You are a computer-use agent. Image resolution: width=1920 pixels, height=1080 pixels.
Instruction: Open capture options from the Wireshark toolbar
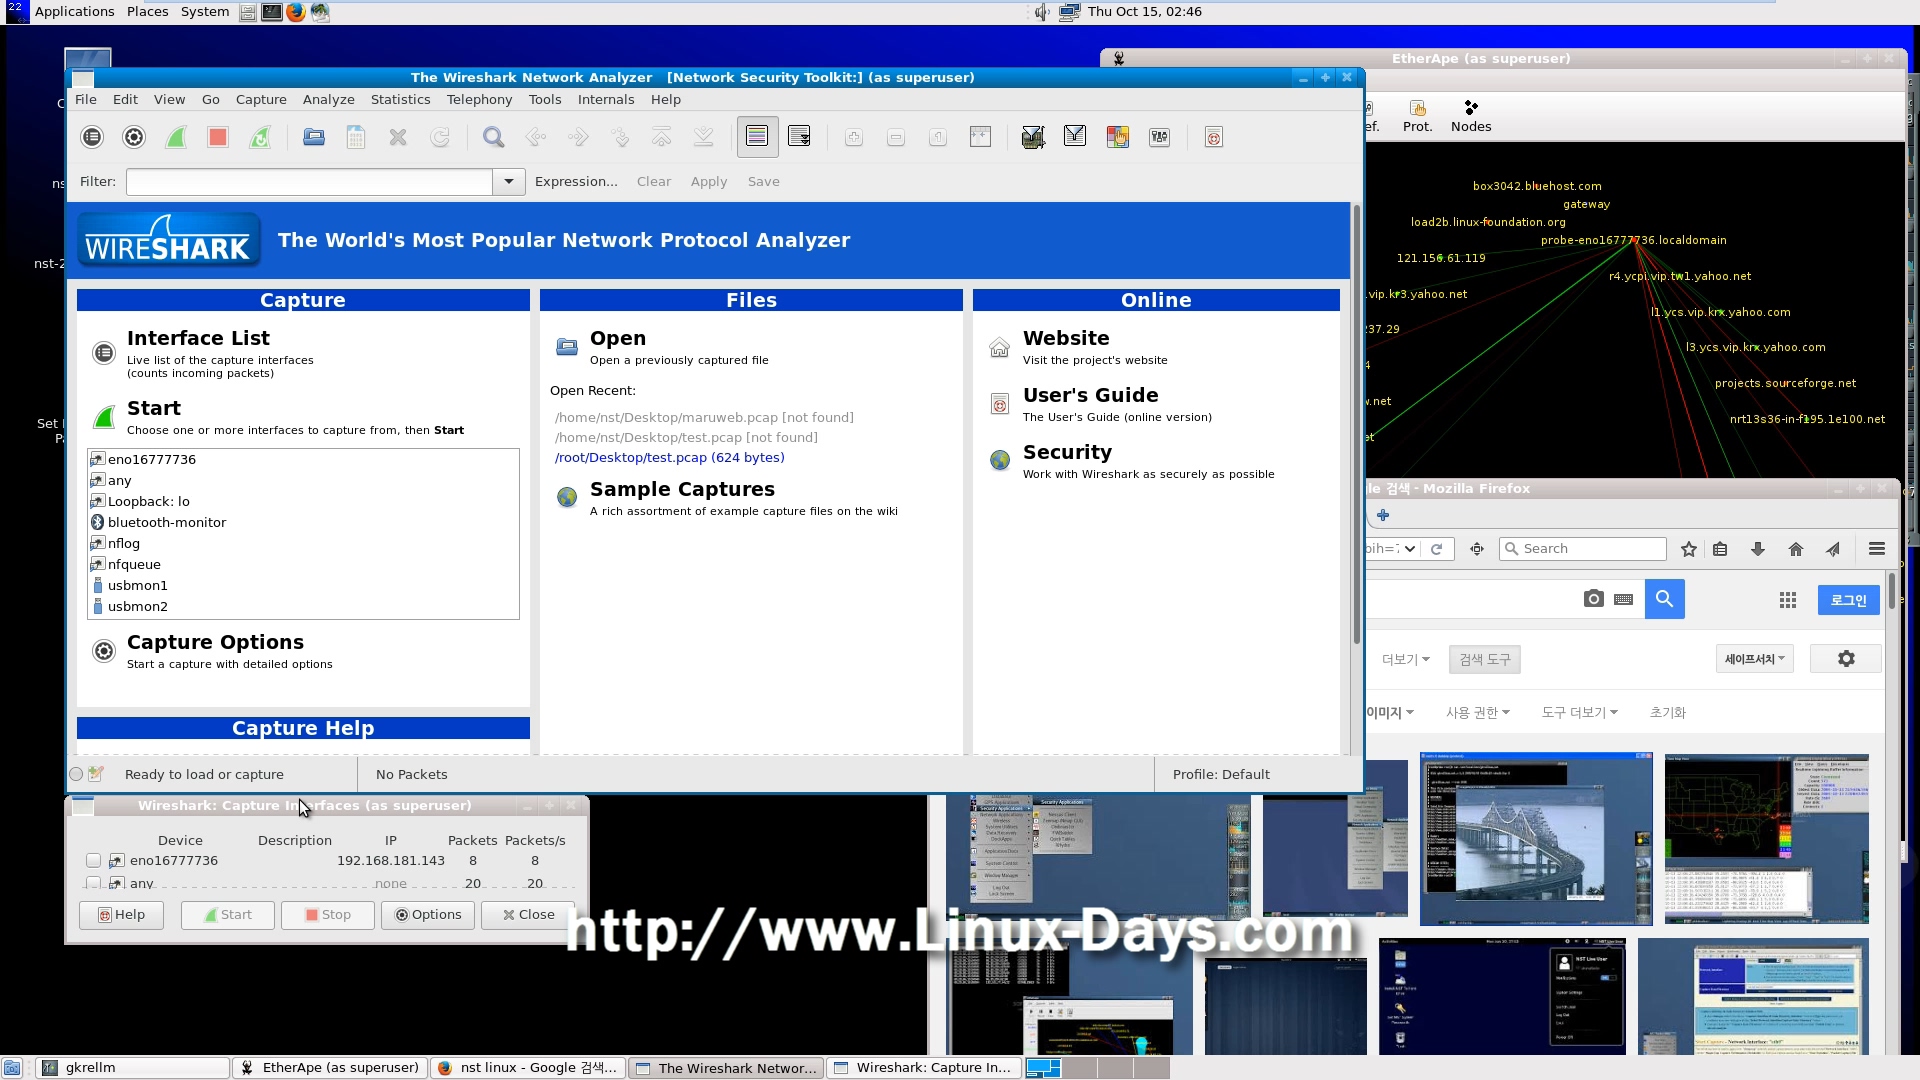click(134, 137)
